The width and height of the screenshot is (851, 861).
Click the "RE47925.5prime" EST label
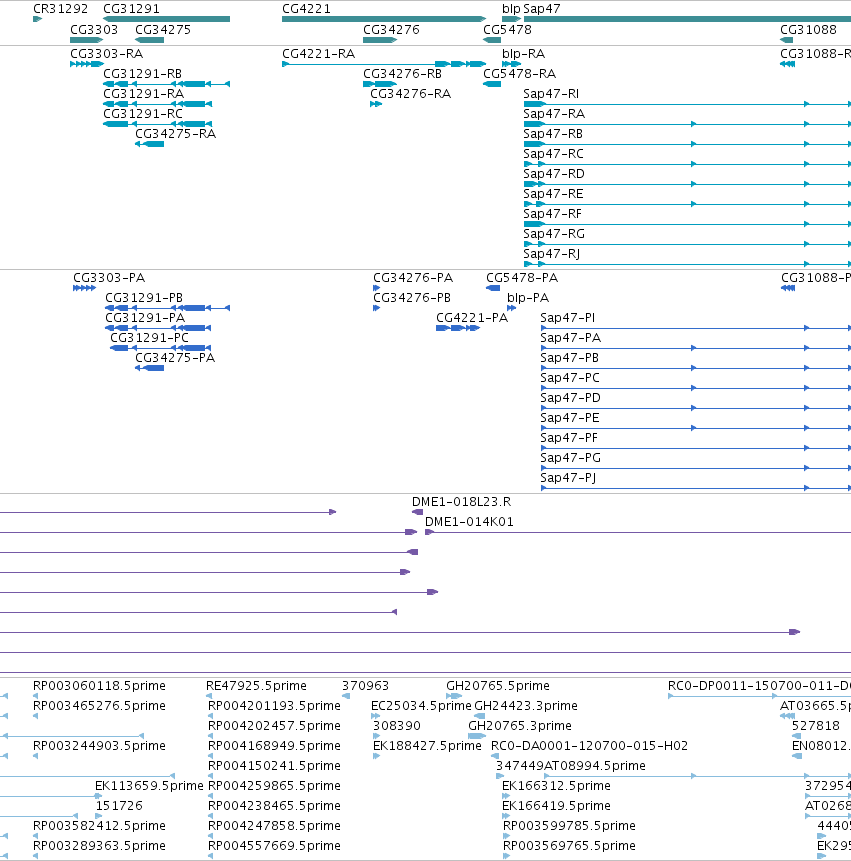(x=256, y=686)
